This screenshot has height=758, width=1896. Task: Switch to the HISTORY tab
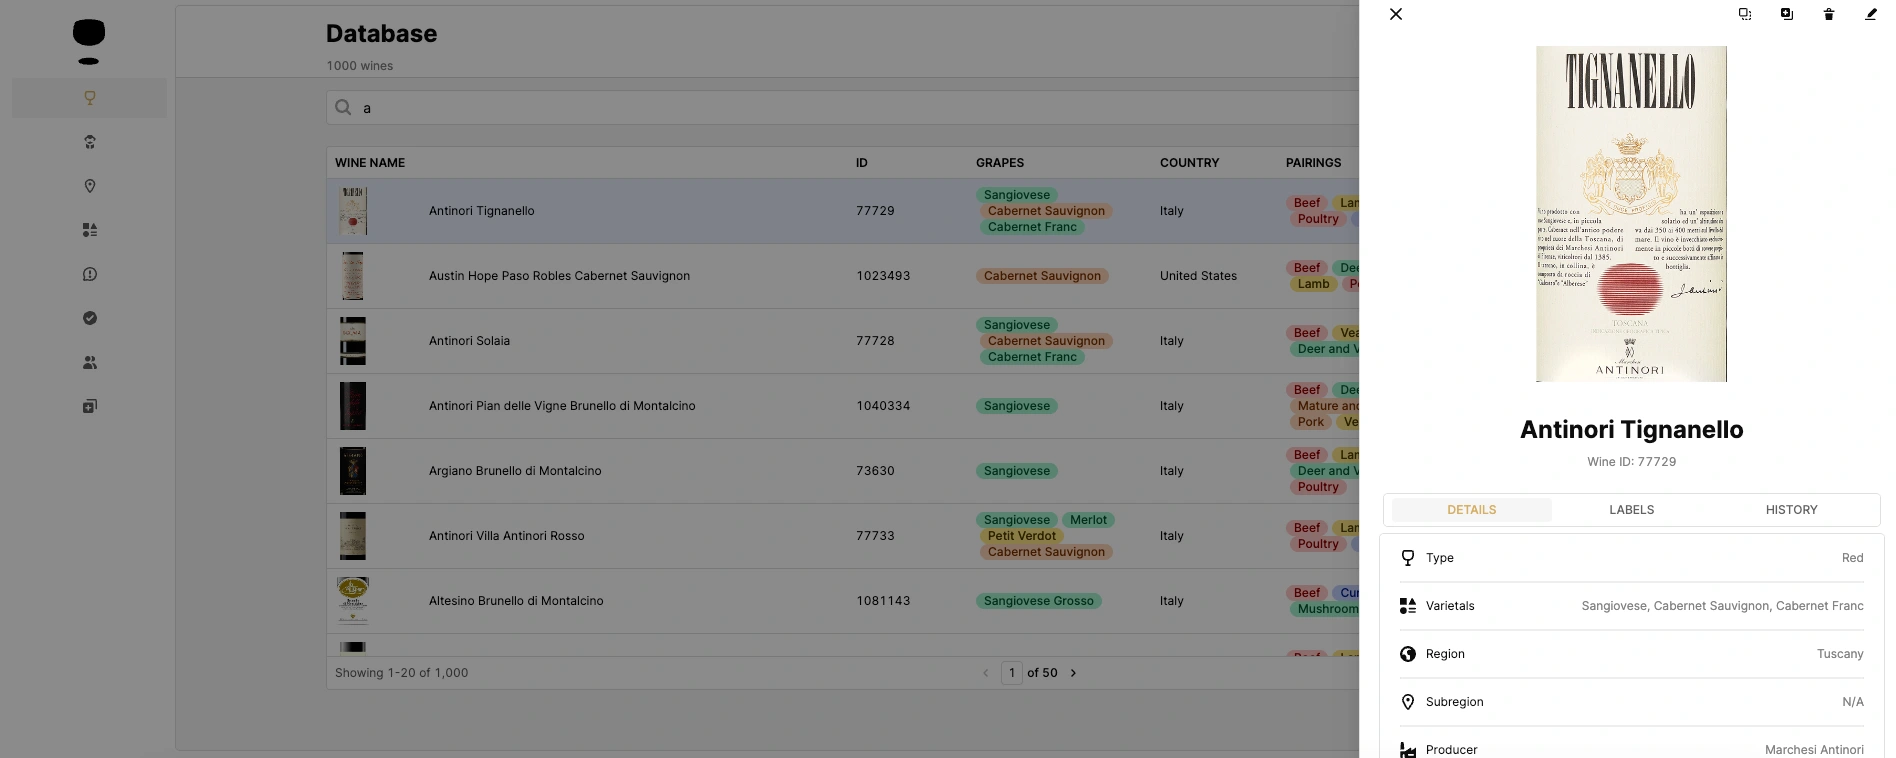tap(1791, 510)
